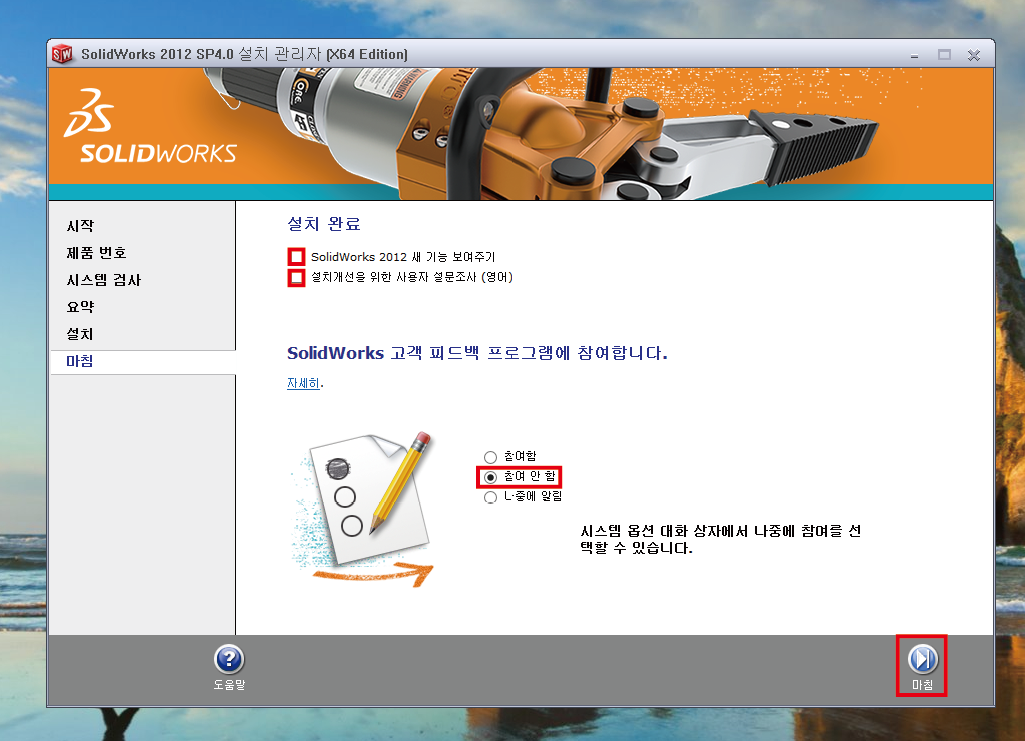Check 'SolidWorks 2012 새 기능 보여주기' box
Viewport: 1025px width, 741px height.
click(297, 257)
